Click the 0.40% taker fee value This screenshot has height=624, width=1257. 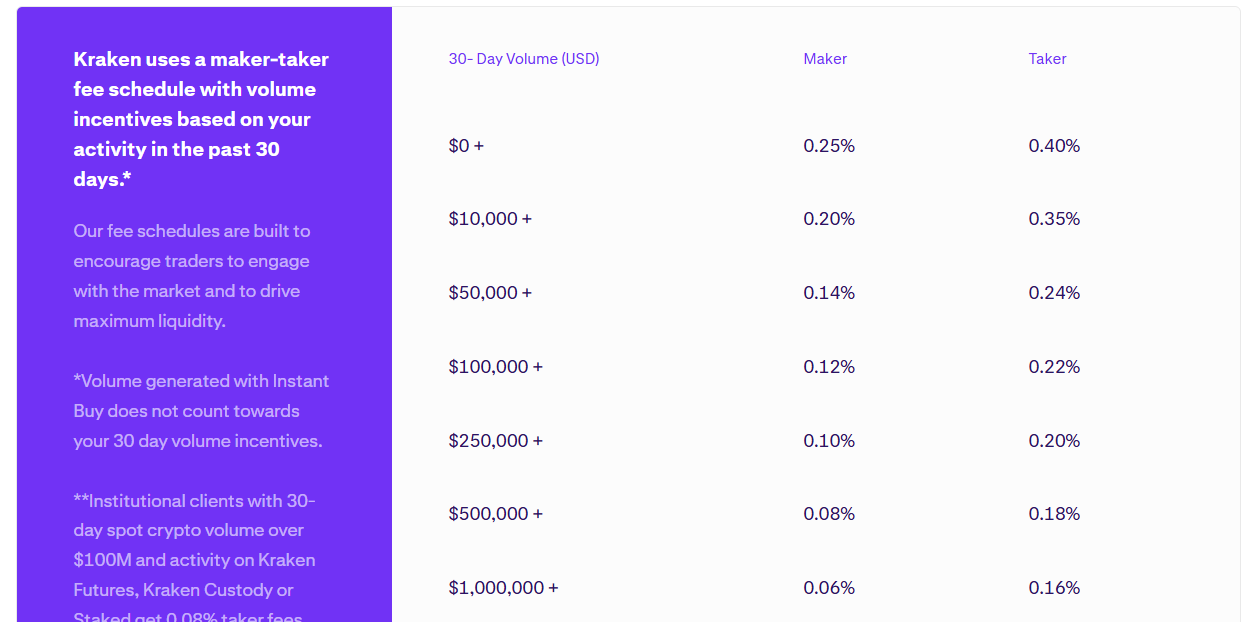click(x=1054, y=146)
